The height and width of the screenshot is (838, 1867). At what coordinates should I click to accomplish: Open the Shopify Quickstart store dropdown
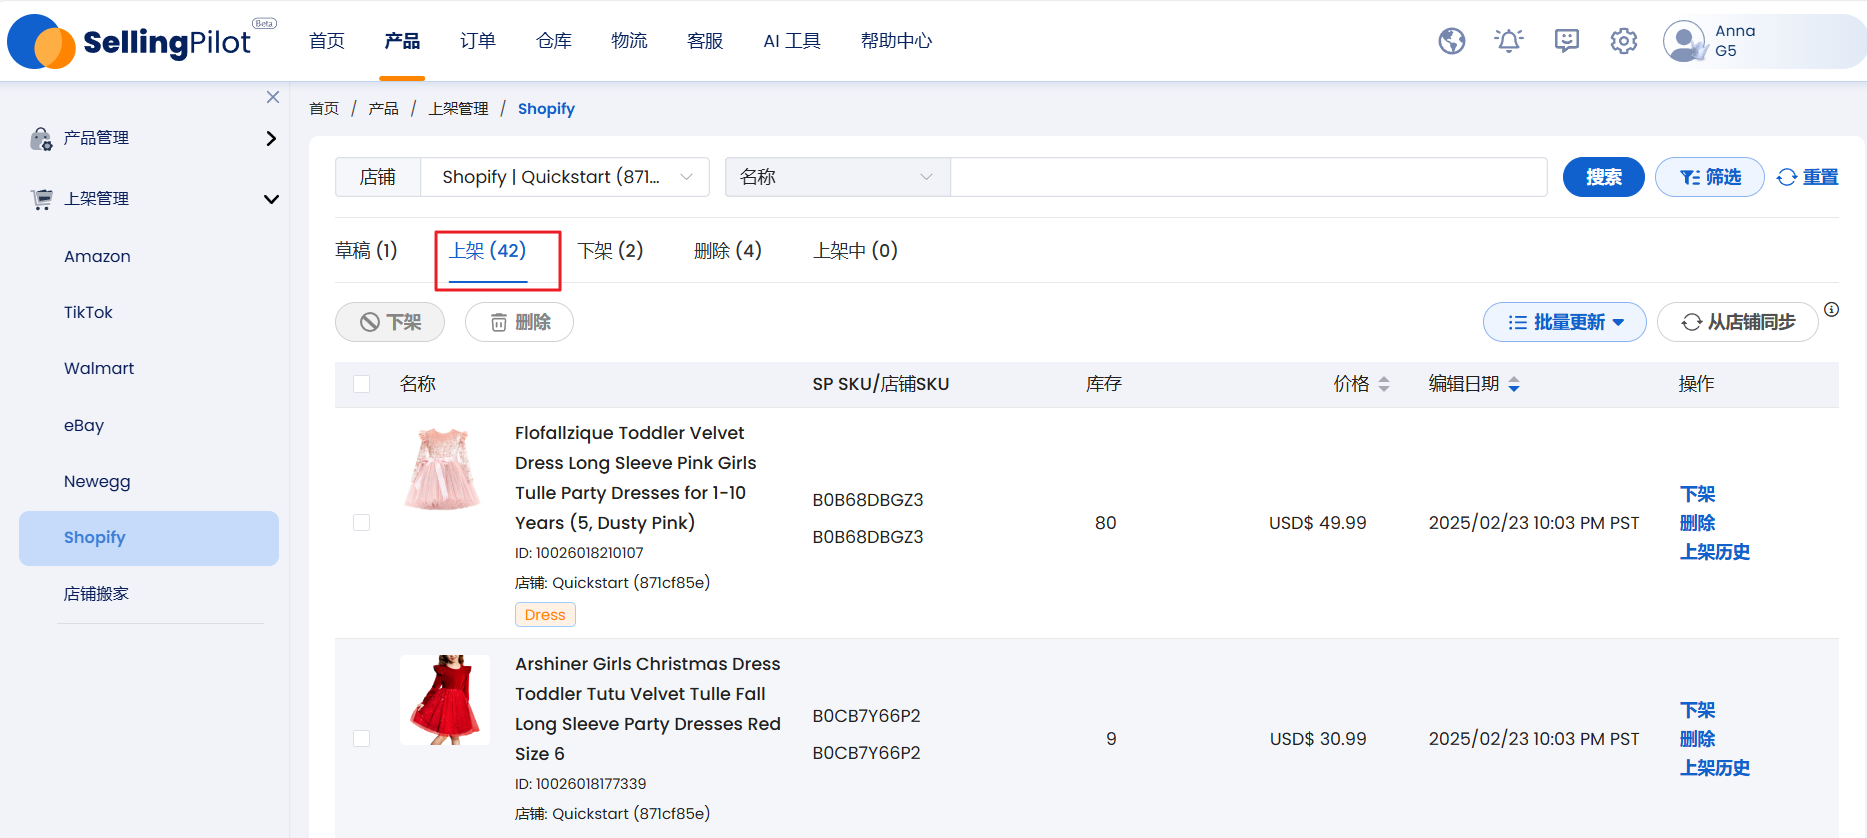565,177
